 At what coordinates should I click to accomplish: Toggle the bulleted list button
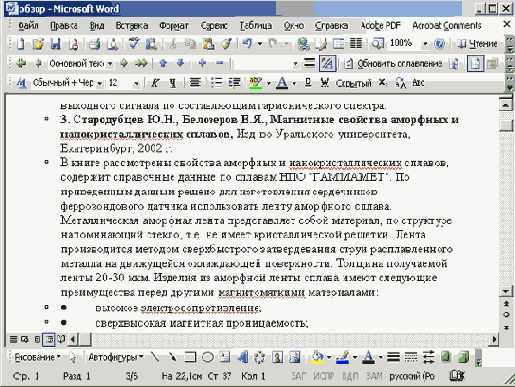point(217,82)
